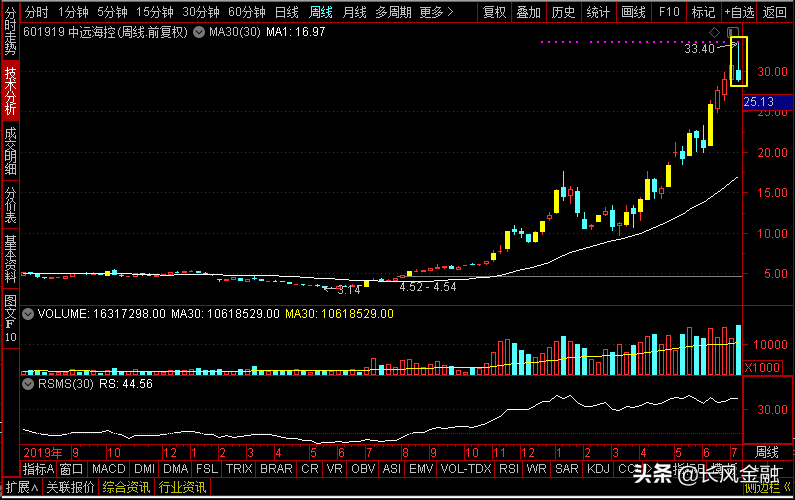This screenshot has height=500, width=795.
Task: Open the 综合资讯 link
Action: tap(127, 487)
